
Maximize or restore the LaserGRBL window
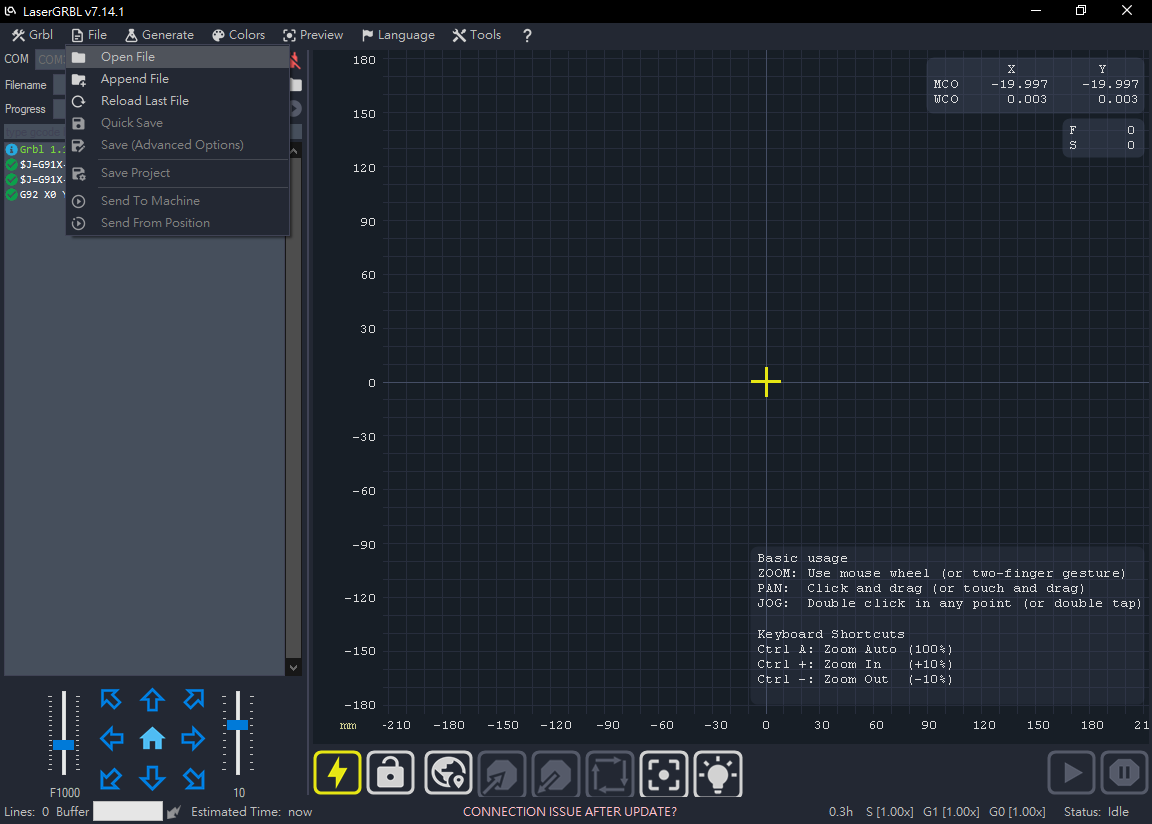(x=1081, y=10)
